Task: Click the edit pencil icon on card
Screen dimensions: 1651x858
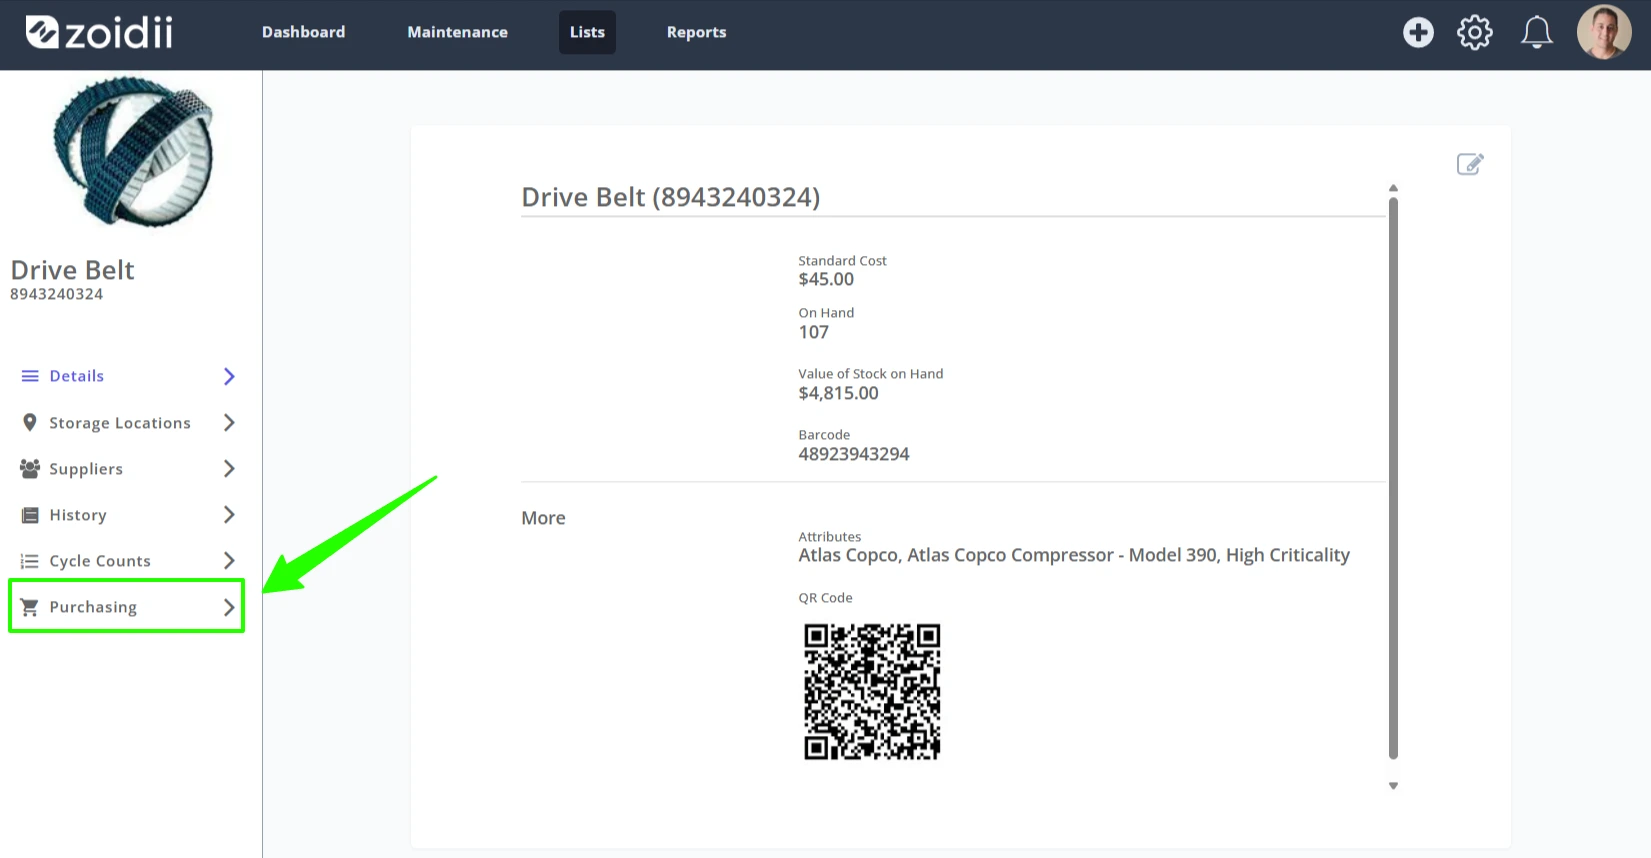Action: [x=1470, y=164]
